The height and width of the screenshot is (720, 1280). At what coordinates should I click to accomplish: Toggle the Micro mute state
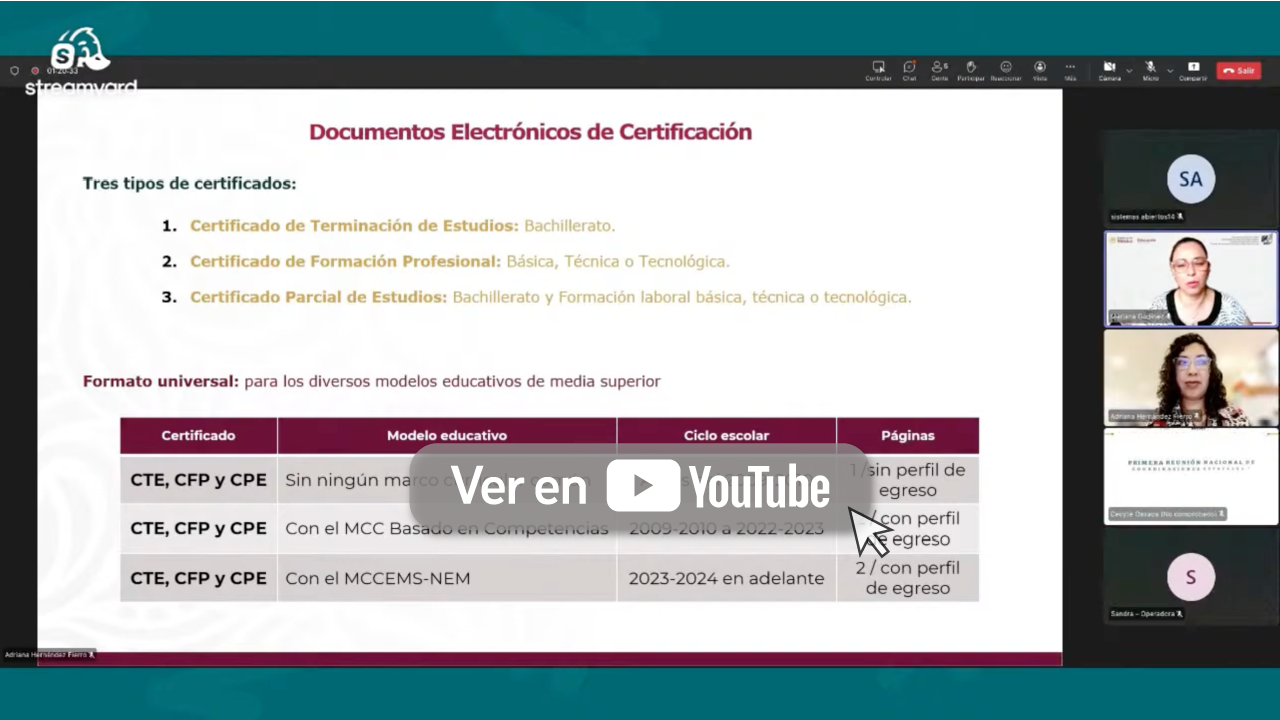coord(1151,70)
